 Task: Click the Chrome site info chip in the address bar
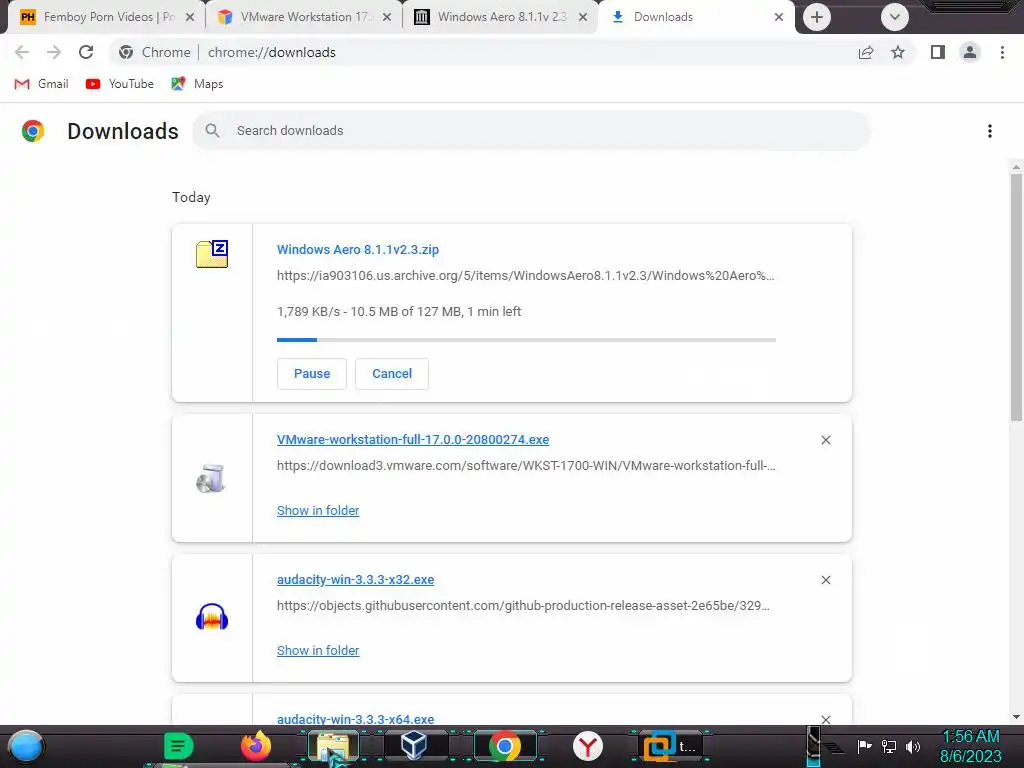coord(156,52)
